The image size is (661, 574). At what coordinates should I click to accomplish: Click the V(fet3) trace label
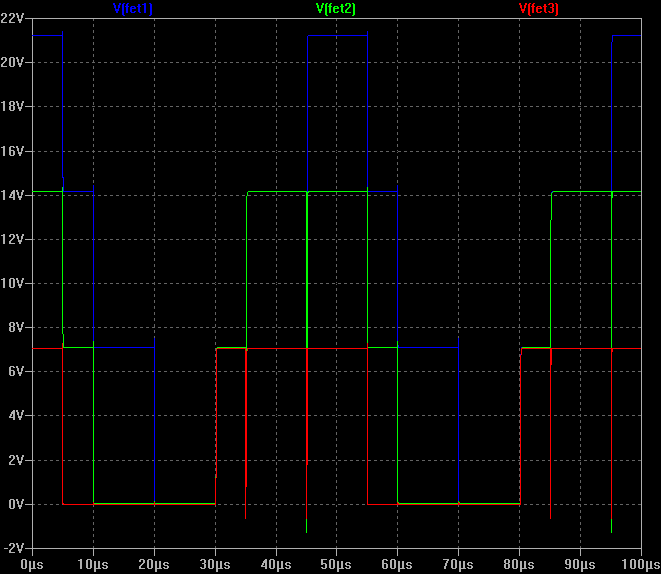[538, 8]
